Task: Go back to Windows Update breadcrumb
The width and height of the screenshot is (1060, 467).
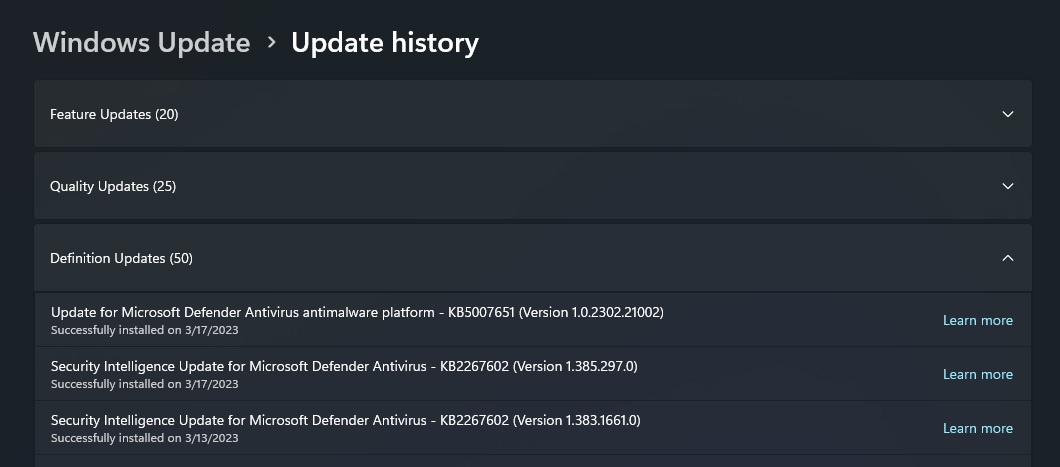Action: click(x=141, y=43)
